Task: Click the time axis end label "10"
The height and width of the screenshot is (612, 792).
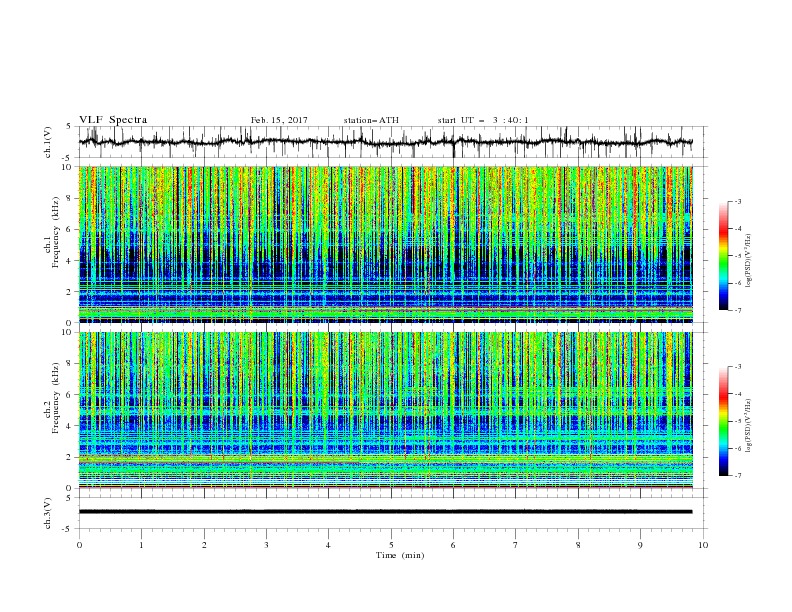Action: click(703, 545)
